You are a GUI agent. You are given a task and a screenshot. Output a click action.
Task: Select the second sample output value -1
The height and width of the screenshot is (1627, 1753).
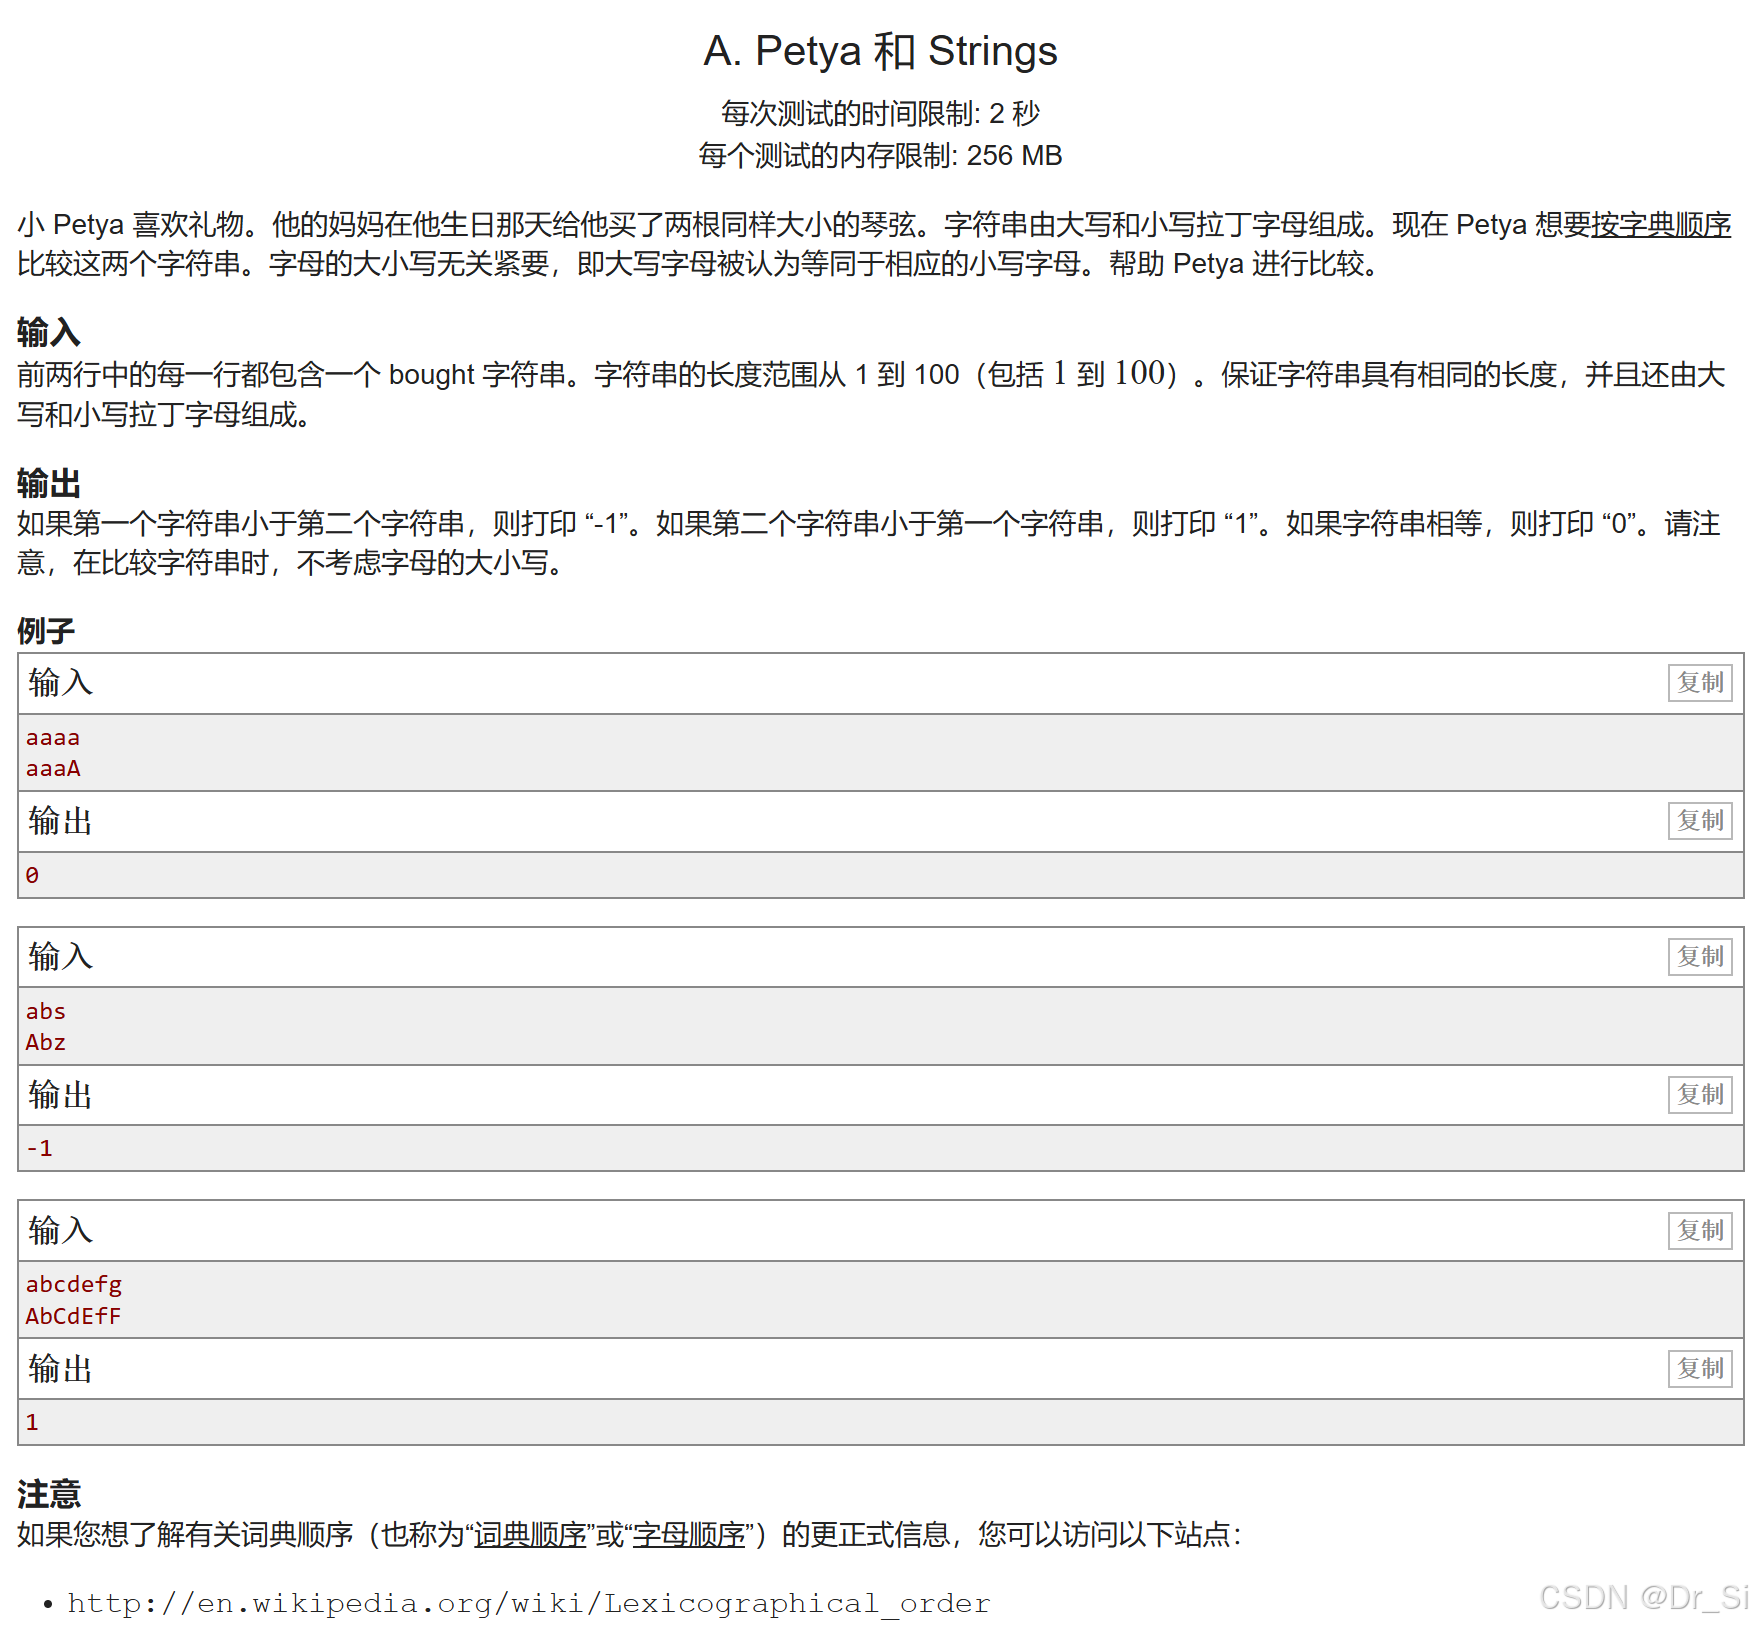coord(39,1147)
